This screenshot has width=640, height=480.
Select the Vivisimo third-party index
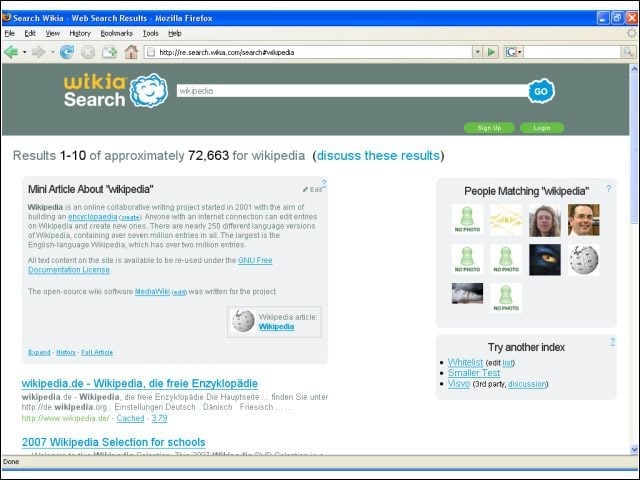pos(459,384)
